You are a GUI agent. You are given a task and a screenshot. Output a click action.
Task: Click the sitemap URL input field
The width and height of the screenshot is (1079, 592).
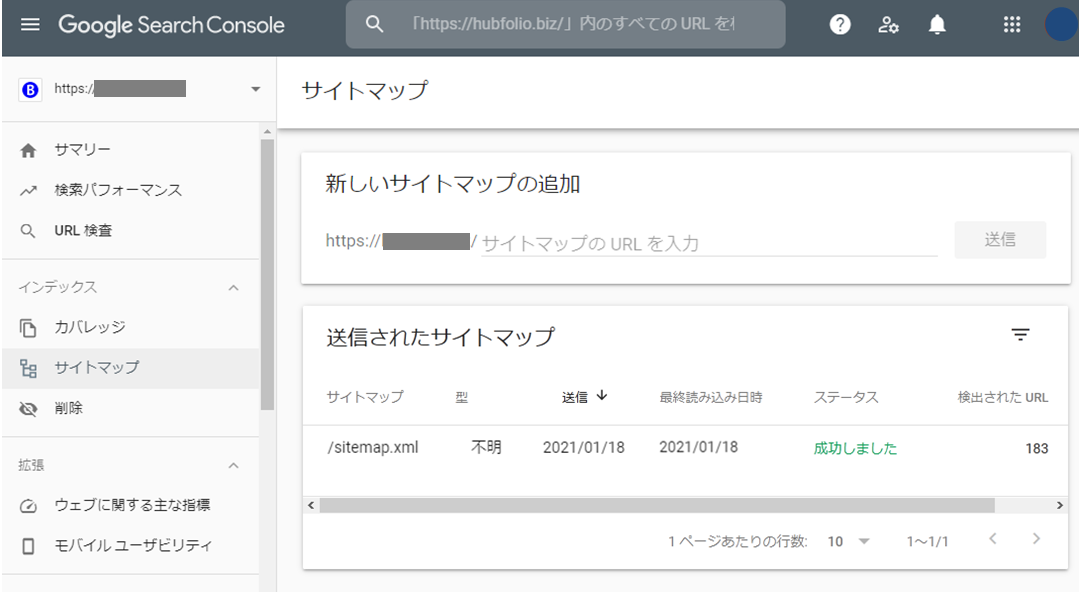(709, 243)
